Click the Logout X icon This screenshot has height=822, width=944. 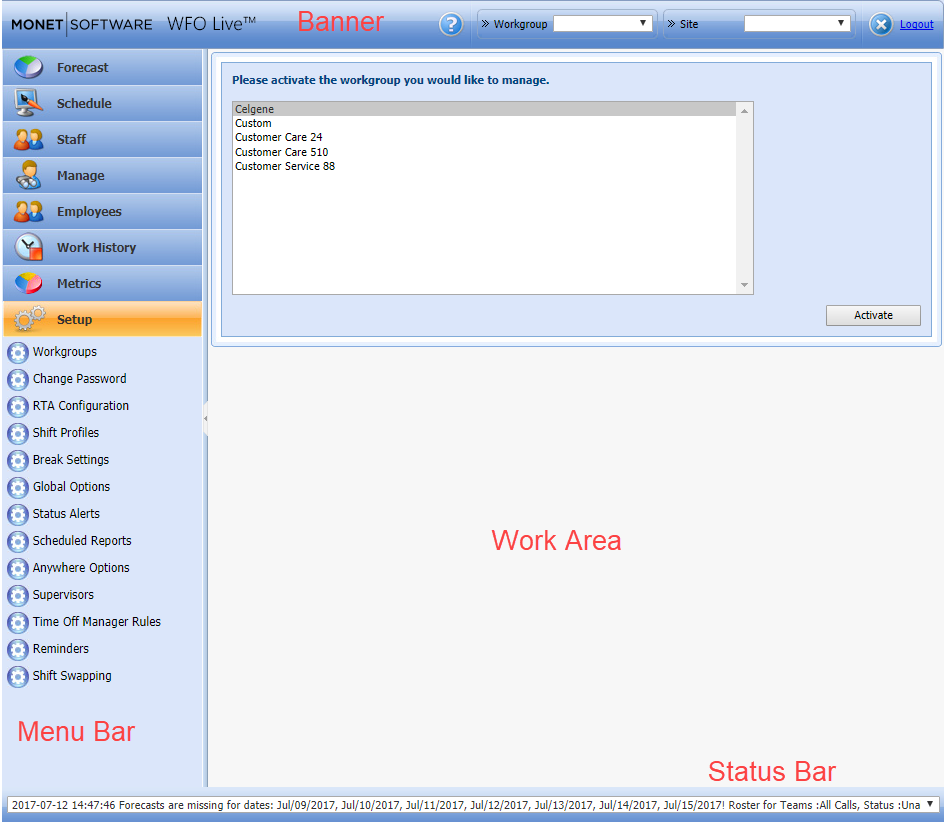881,25
